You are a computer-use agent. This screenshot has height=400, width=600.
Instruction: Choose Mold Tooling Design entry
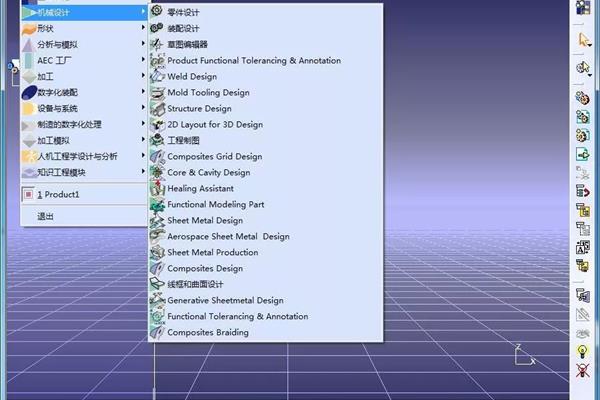point(266,93)
